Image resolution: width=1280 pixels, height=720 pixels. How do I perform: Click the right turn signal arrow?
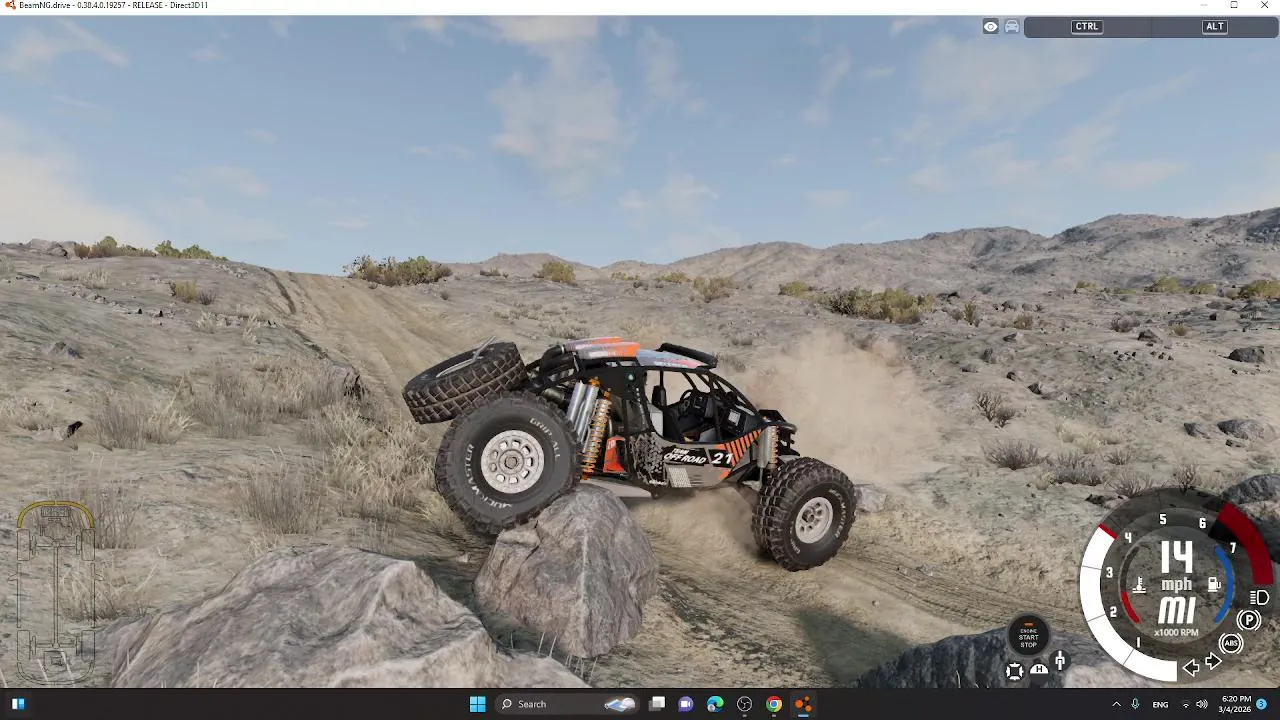point(1213,662)
